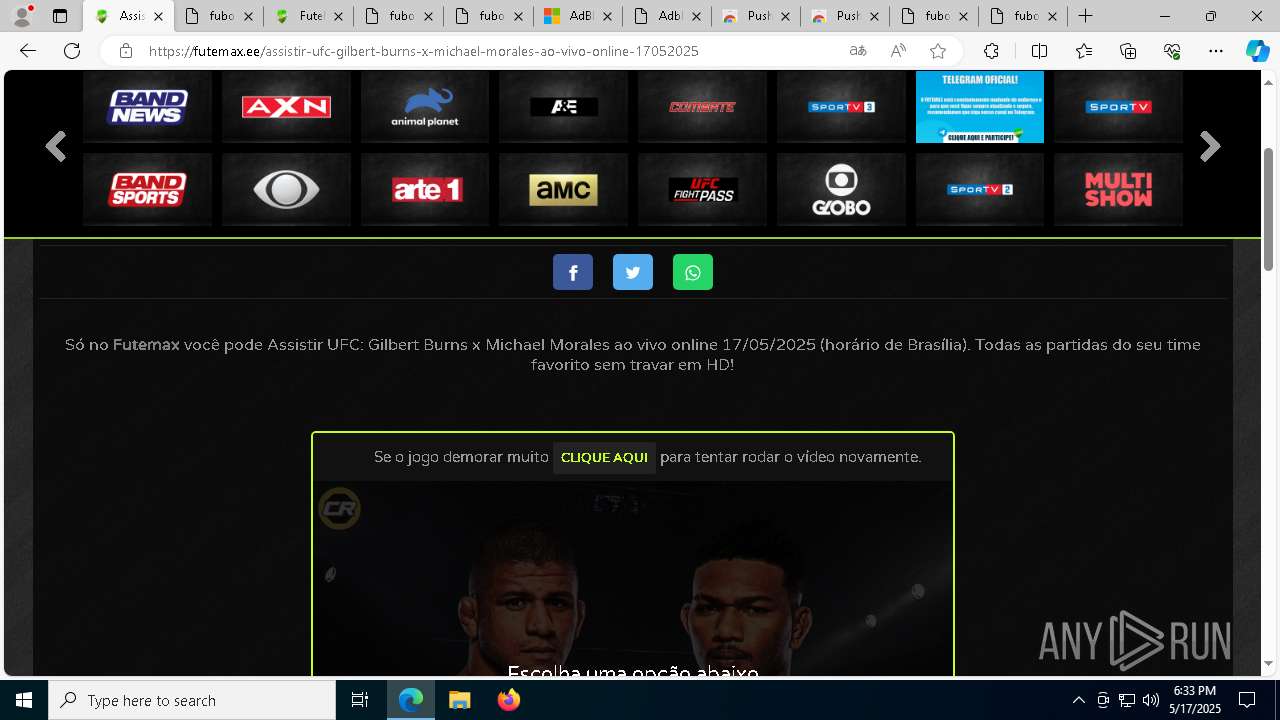The image size is (1280, 720).
Task: Select the AMC channel logo
Action: tap(564, 189)
